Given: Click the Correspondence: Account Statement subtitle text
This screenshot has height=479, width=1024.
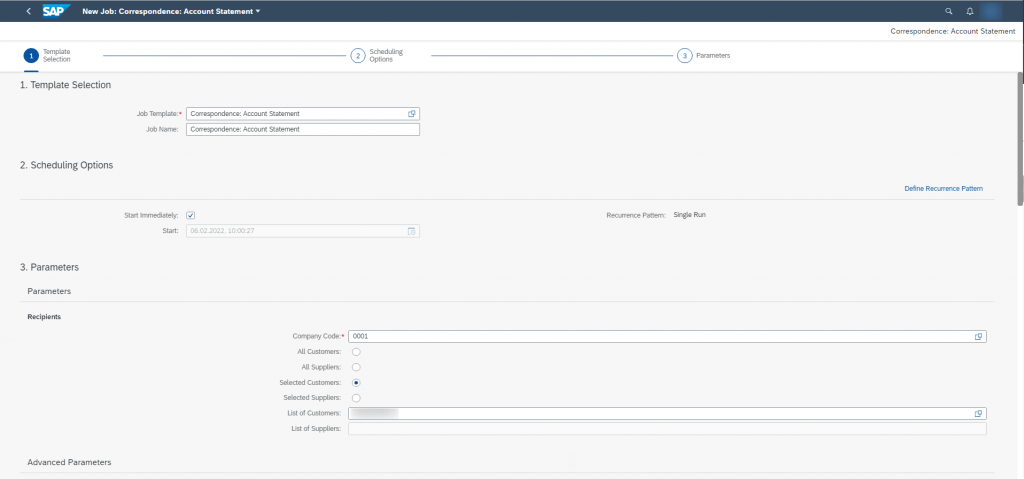Looking at the screenshot, I should (953, 31).
